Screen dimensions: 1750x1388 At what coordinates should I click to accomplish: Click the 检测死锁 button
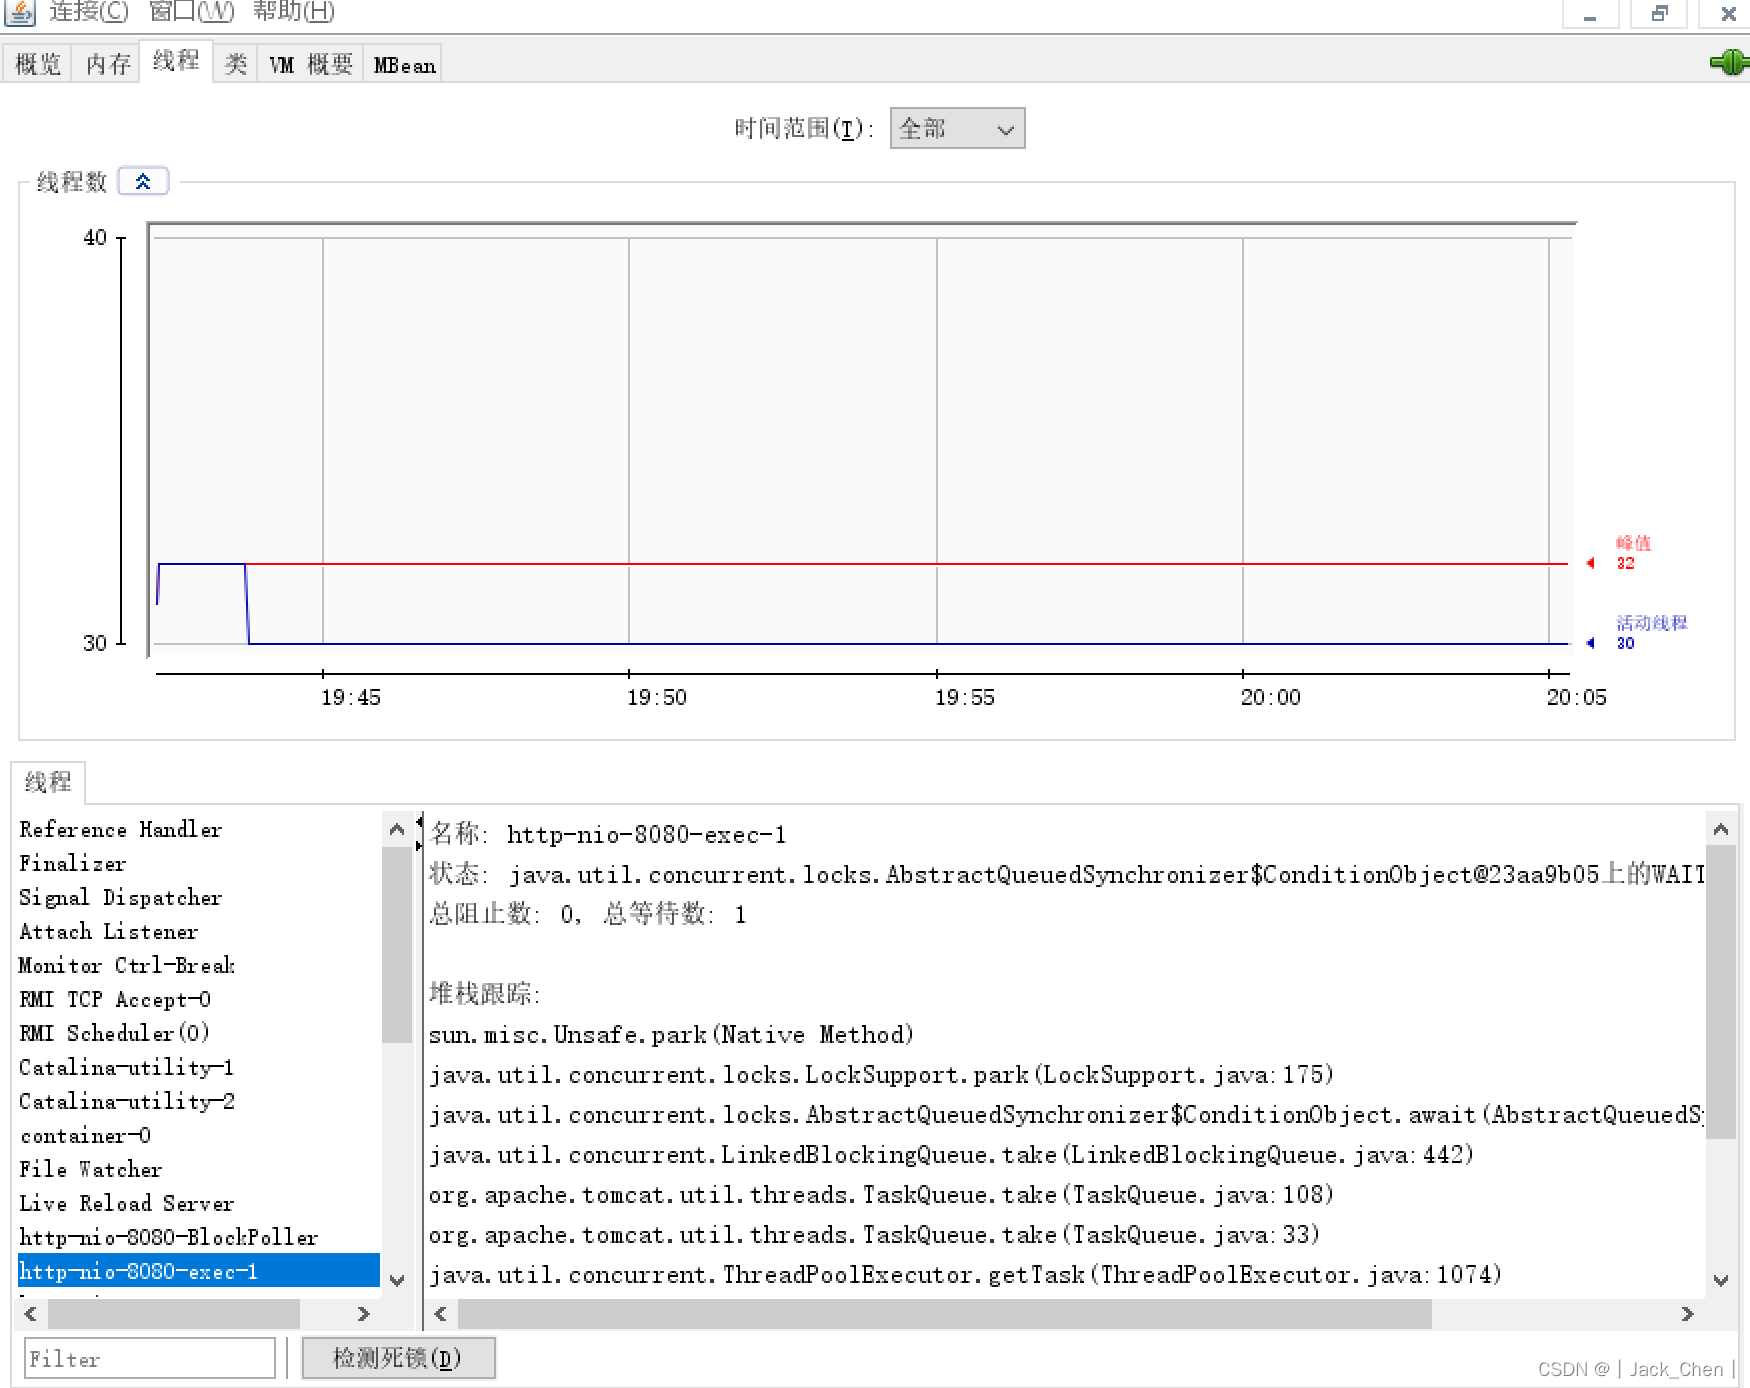398,1358
